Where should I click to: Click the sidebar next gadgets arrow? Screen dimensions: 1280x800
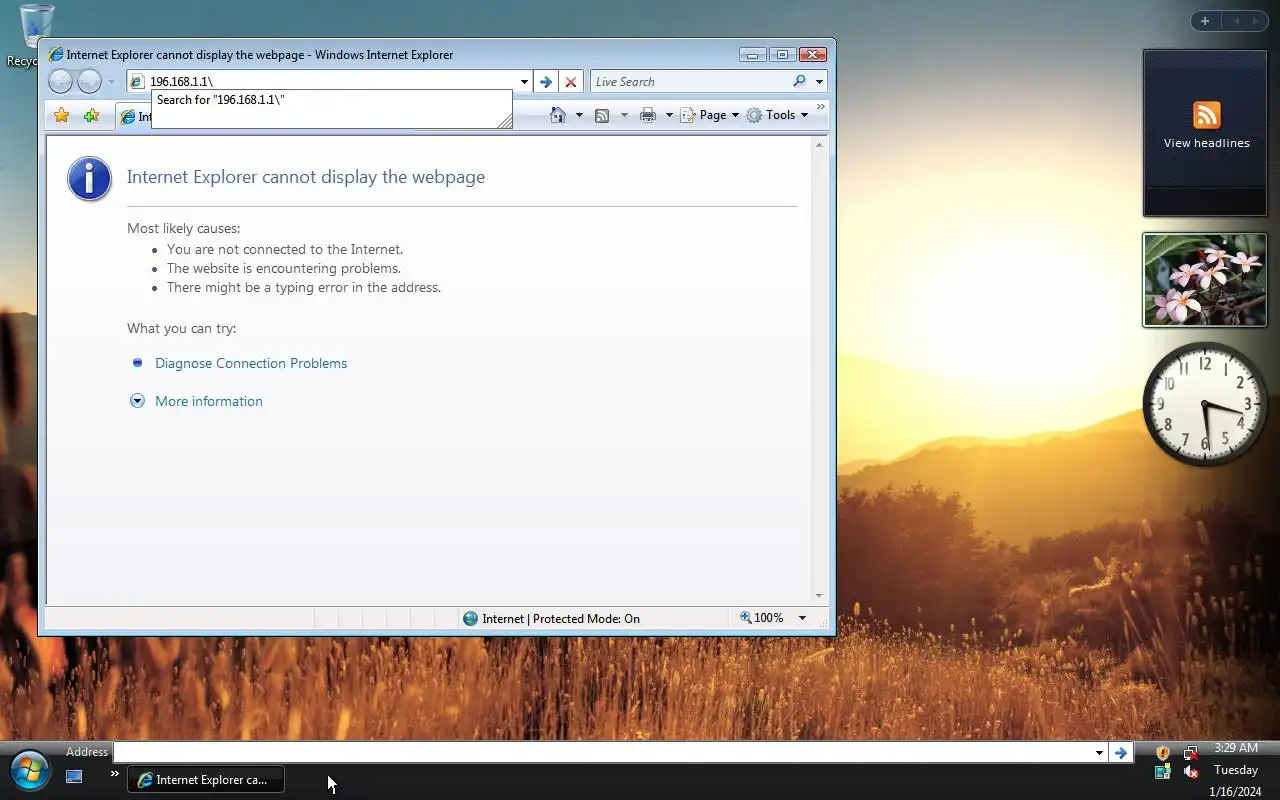coord(1256,21)
